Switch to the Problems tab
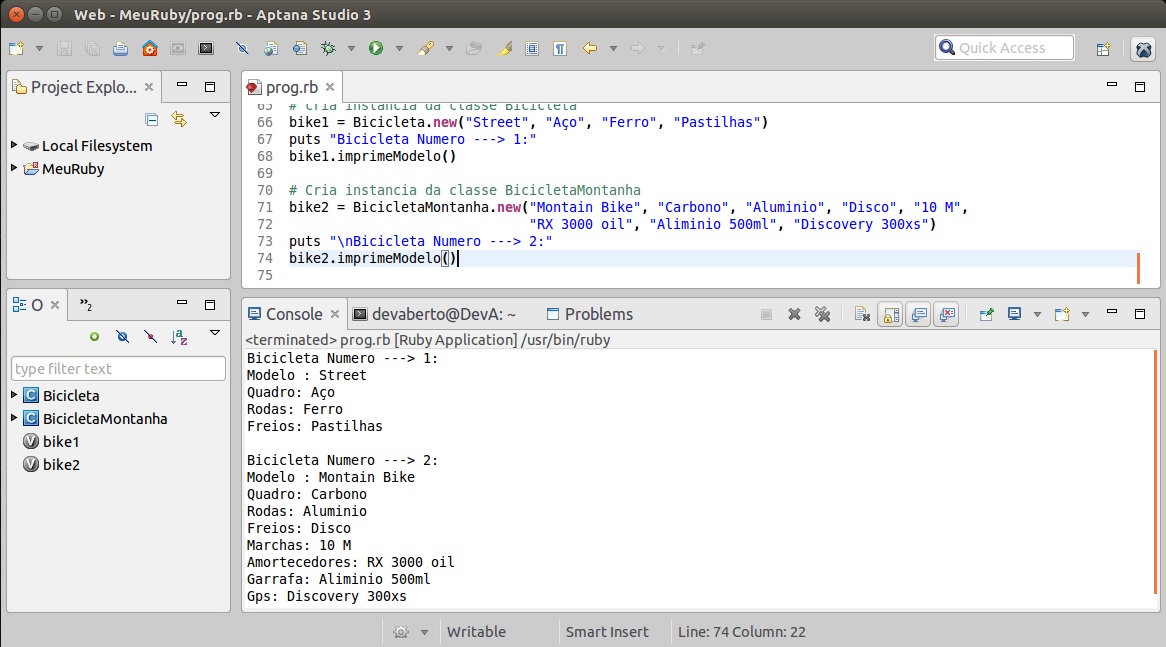 (598, 314)
